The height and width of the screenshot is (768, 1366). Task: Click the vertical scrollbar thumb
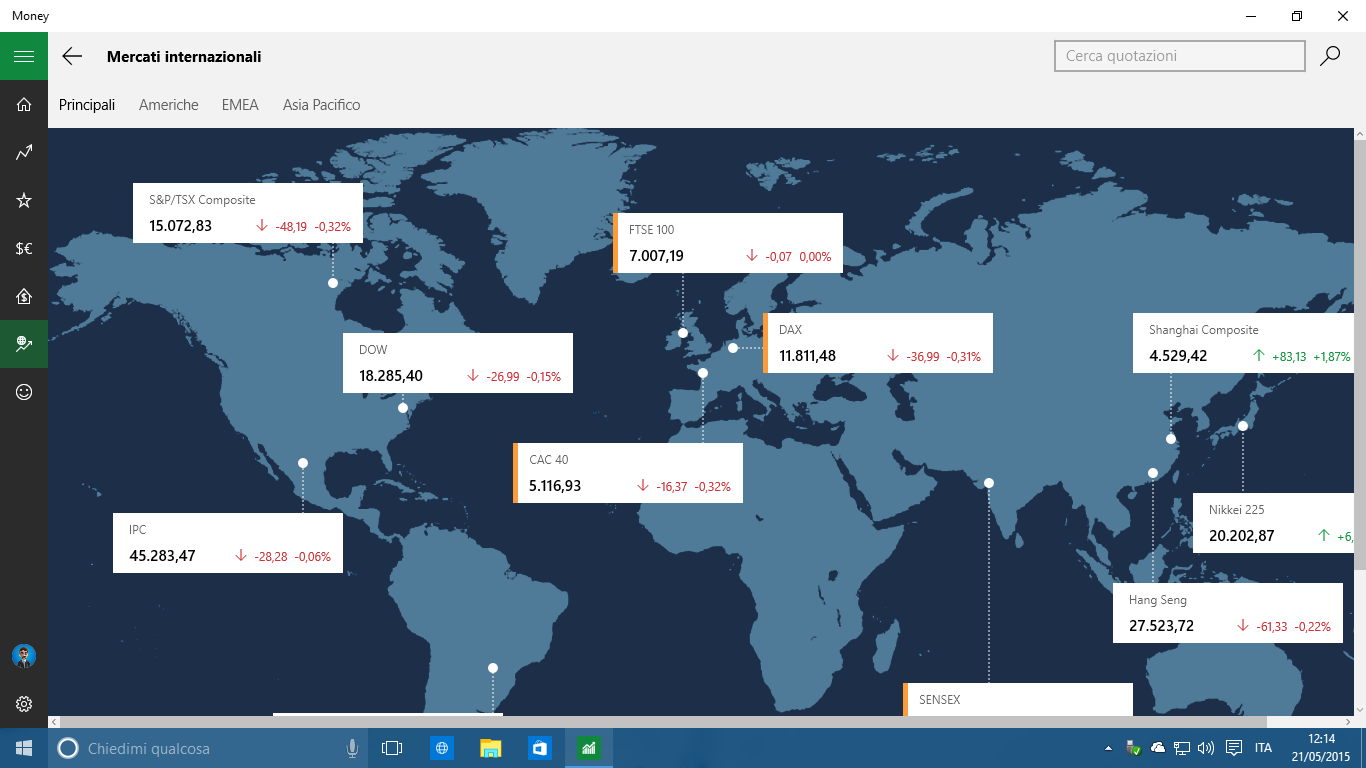(x=1360, y=355)
